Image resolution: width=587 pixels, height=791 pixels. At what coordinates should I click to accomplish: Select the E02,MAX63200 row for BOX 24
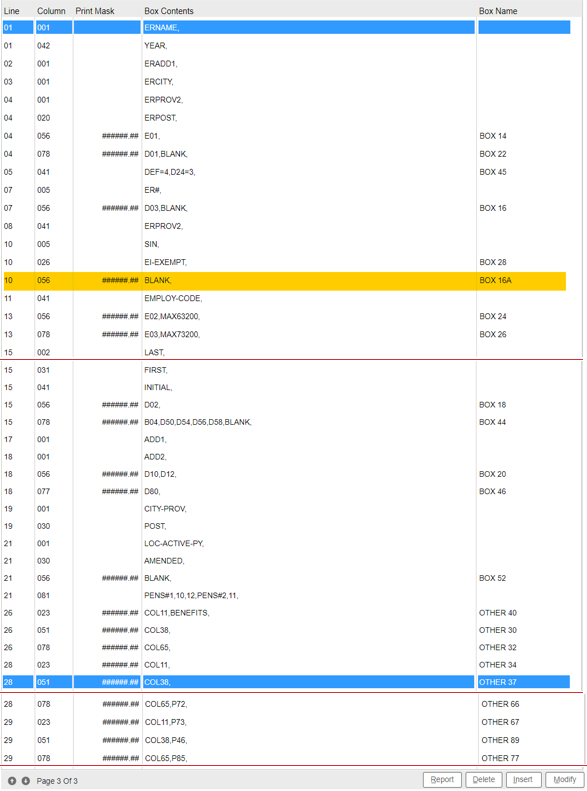[286, 316]
